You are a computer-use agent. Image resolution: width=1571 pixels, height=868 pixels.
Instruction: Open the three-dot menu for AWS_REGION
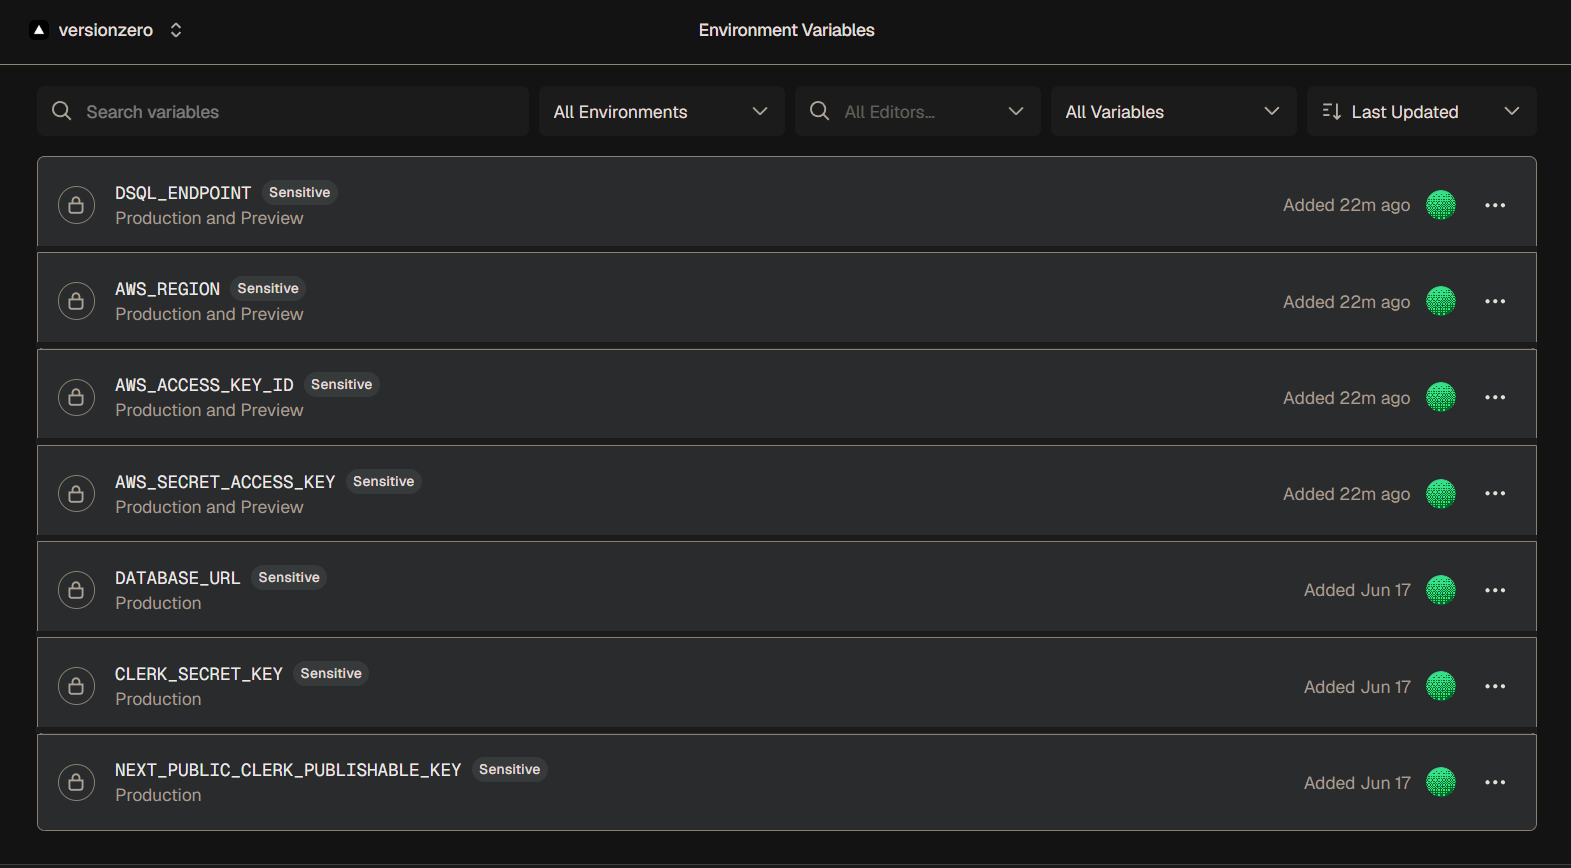tap(1495, 301)
